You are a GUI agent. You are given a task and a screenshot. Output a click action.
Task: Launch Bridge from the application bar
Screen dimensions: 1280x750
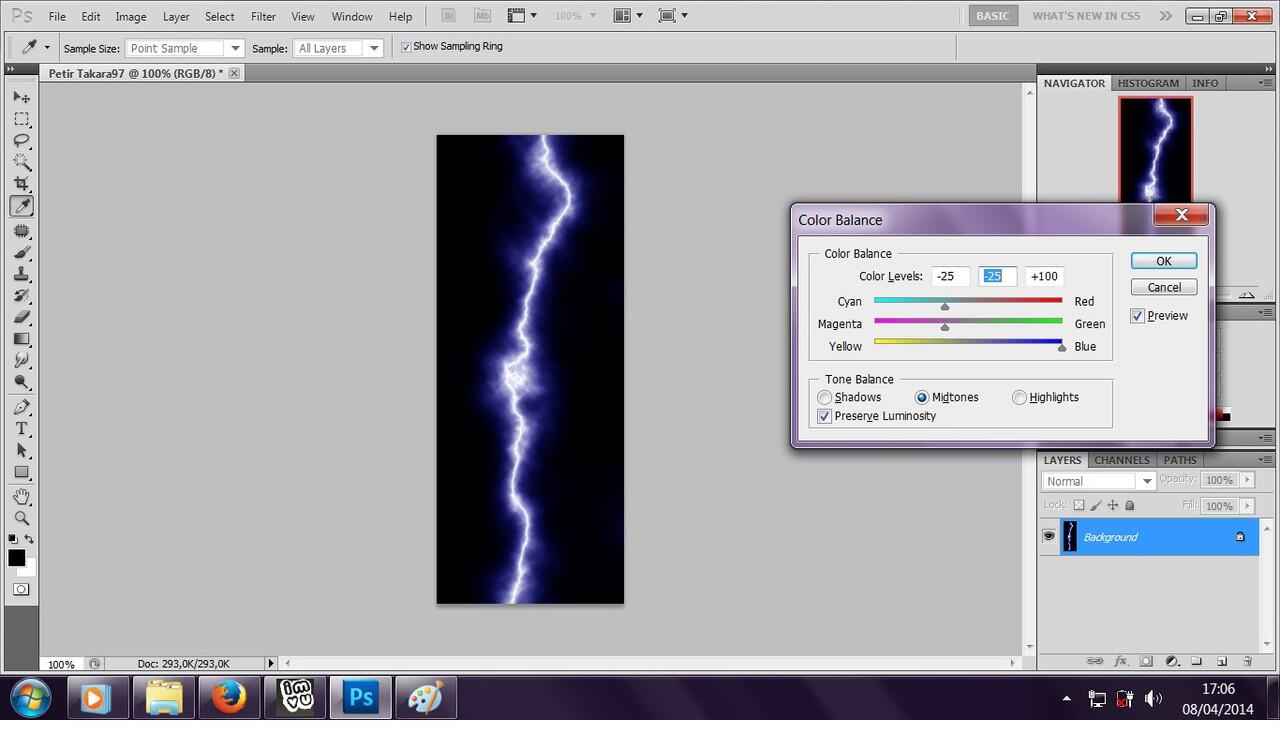(x=449, y=15)
